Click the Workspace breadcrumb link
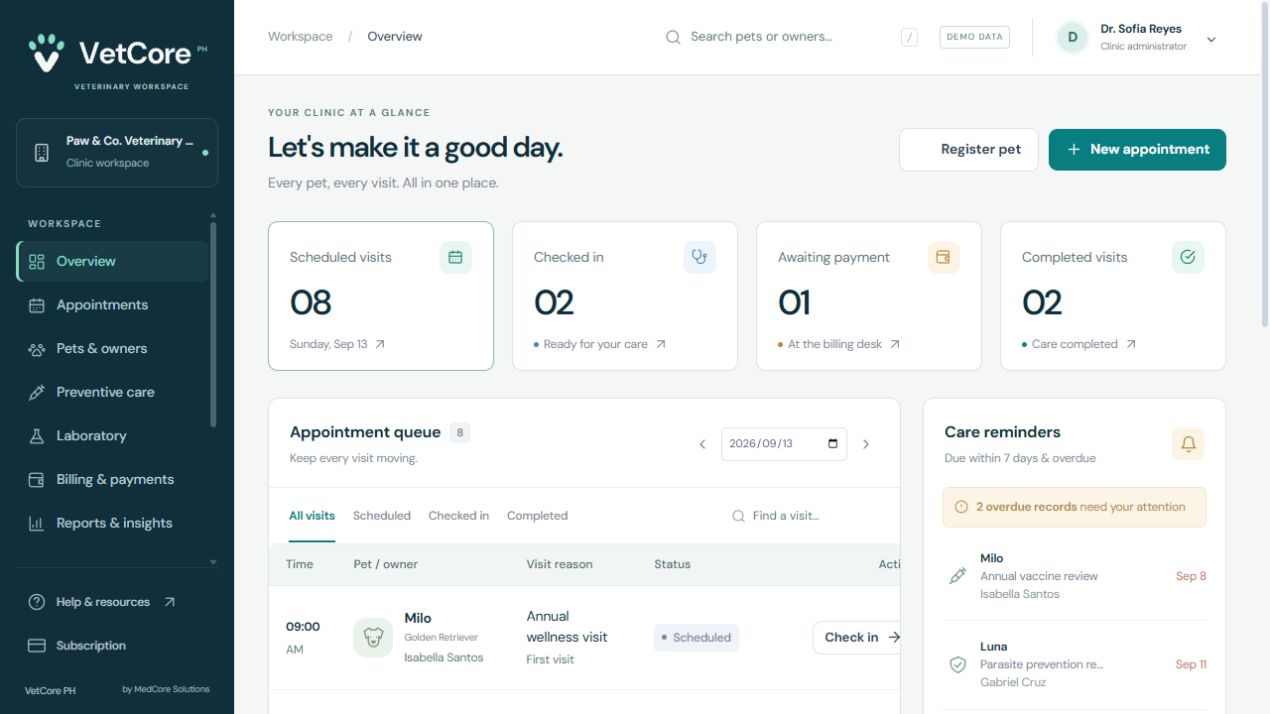 [300, 37]
